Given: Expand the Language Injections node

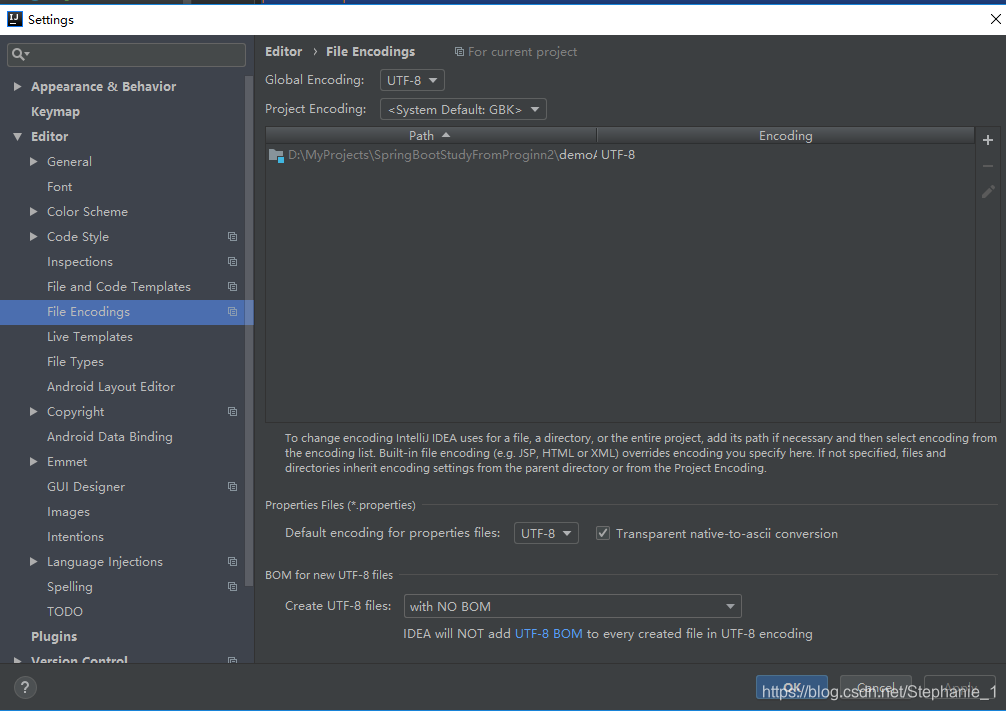Looking at the screenshot, I should pyautogui.click(x=33, y=561).
